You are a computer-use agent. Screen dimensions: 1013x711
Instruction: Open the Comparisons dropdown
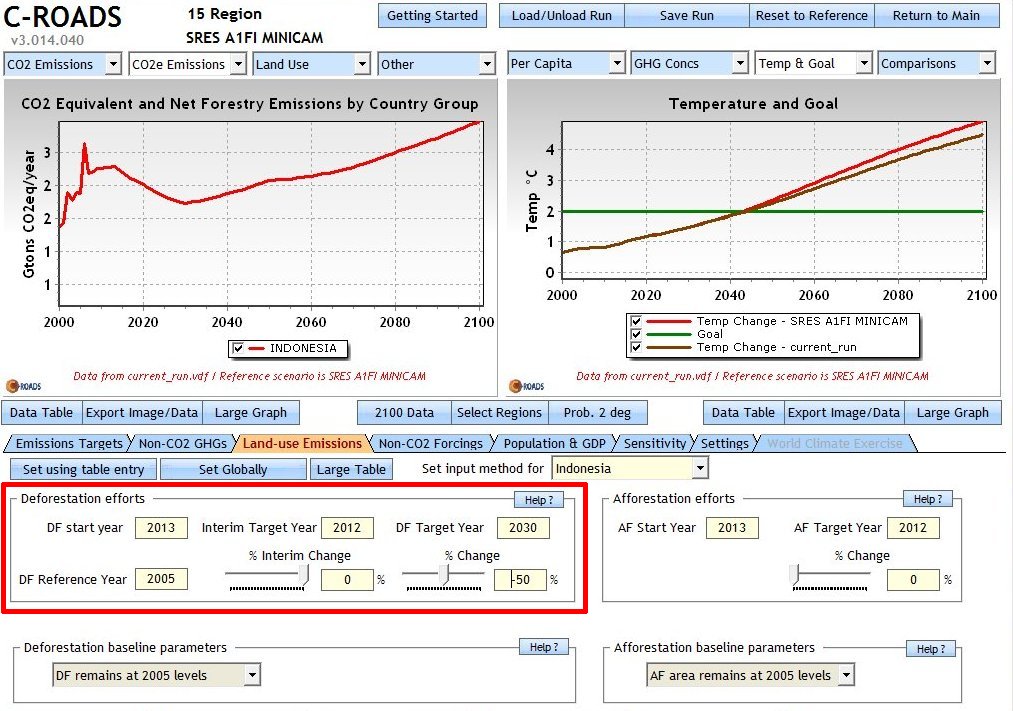(937, 63)
